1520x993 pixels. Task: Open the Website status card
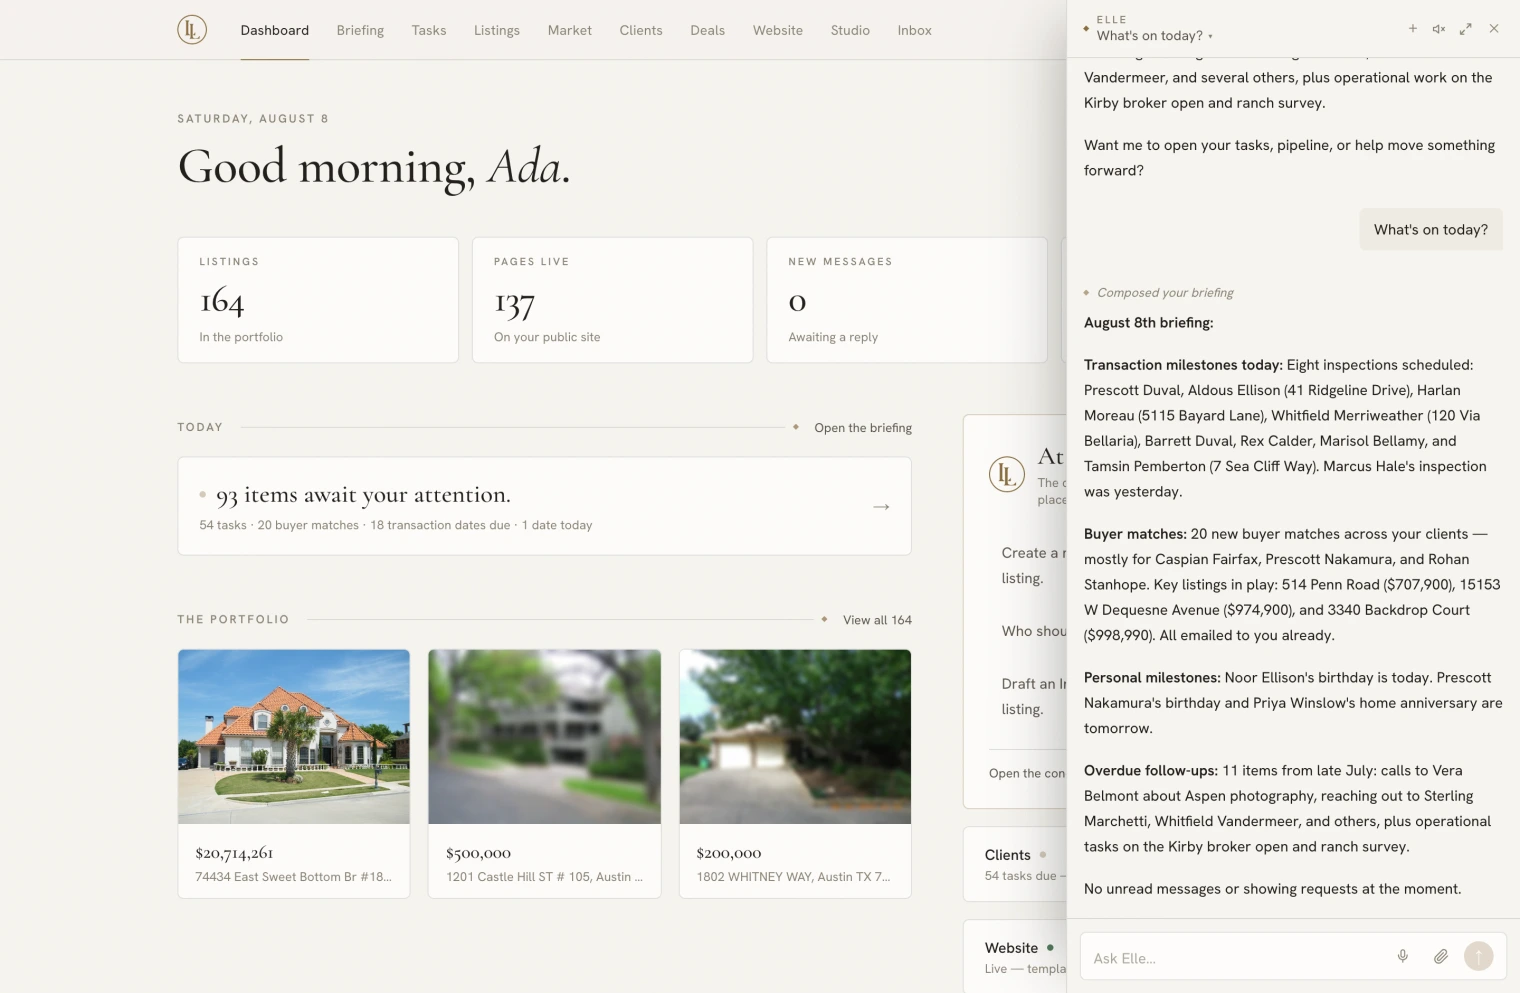pyautogui.click(x=1015, y=956)
